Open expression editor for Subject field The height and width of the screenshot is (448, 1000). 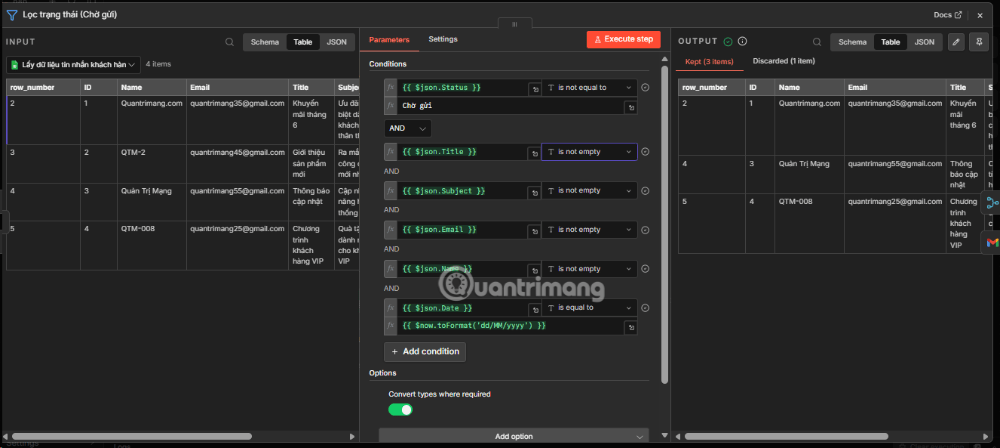(534, 192)
